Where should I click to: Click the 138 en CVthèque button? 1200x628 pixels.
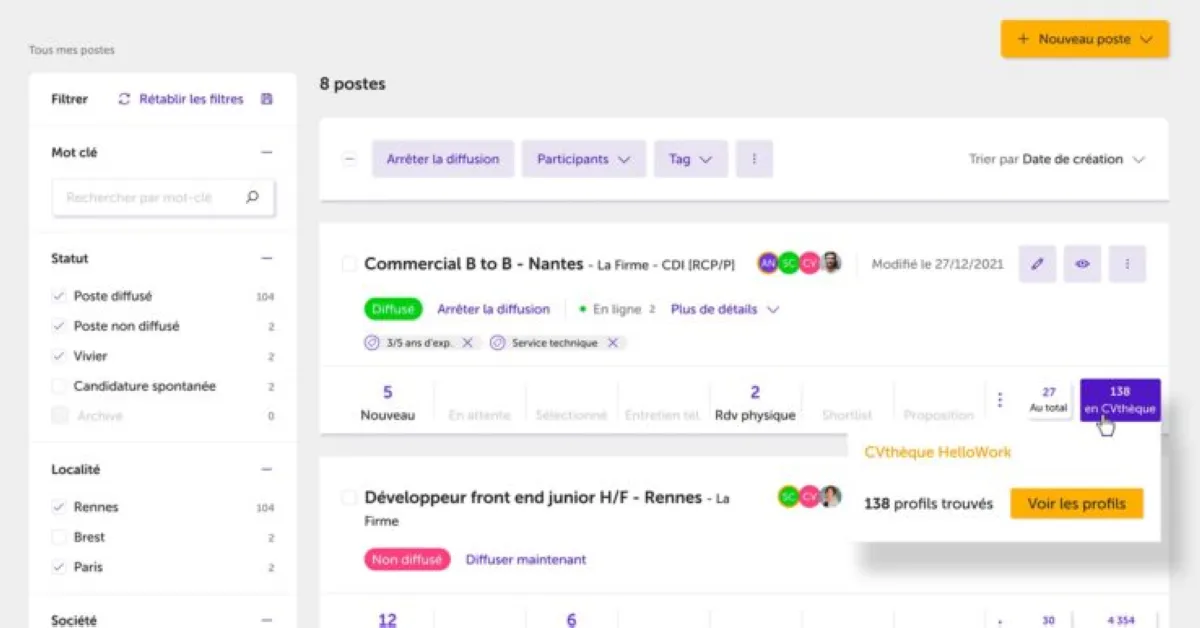click(1120, 400)
